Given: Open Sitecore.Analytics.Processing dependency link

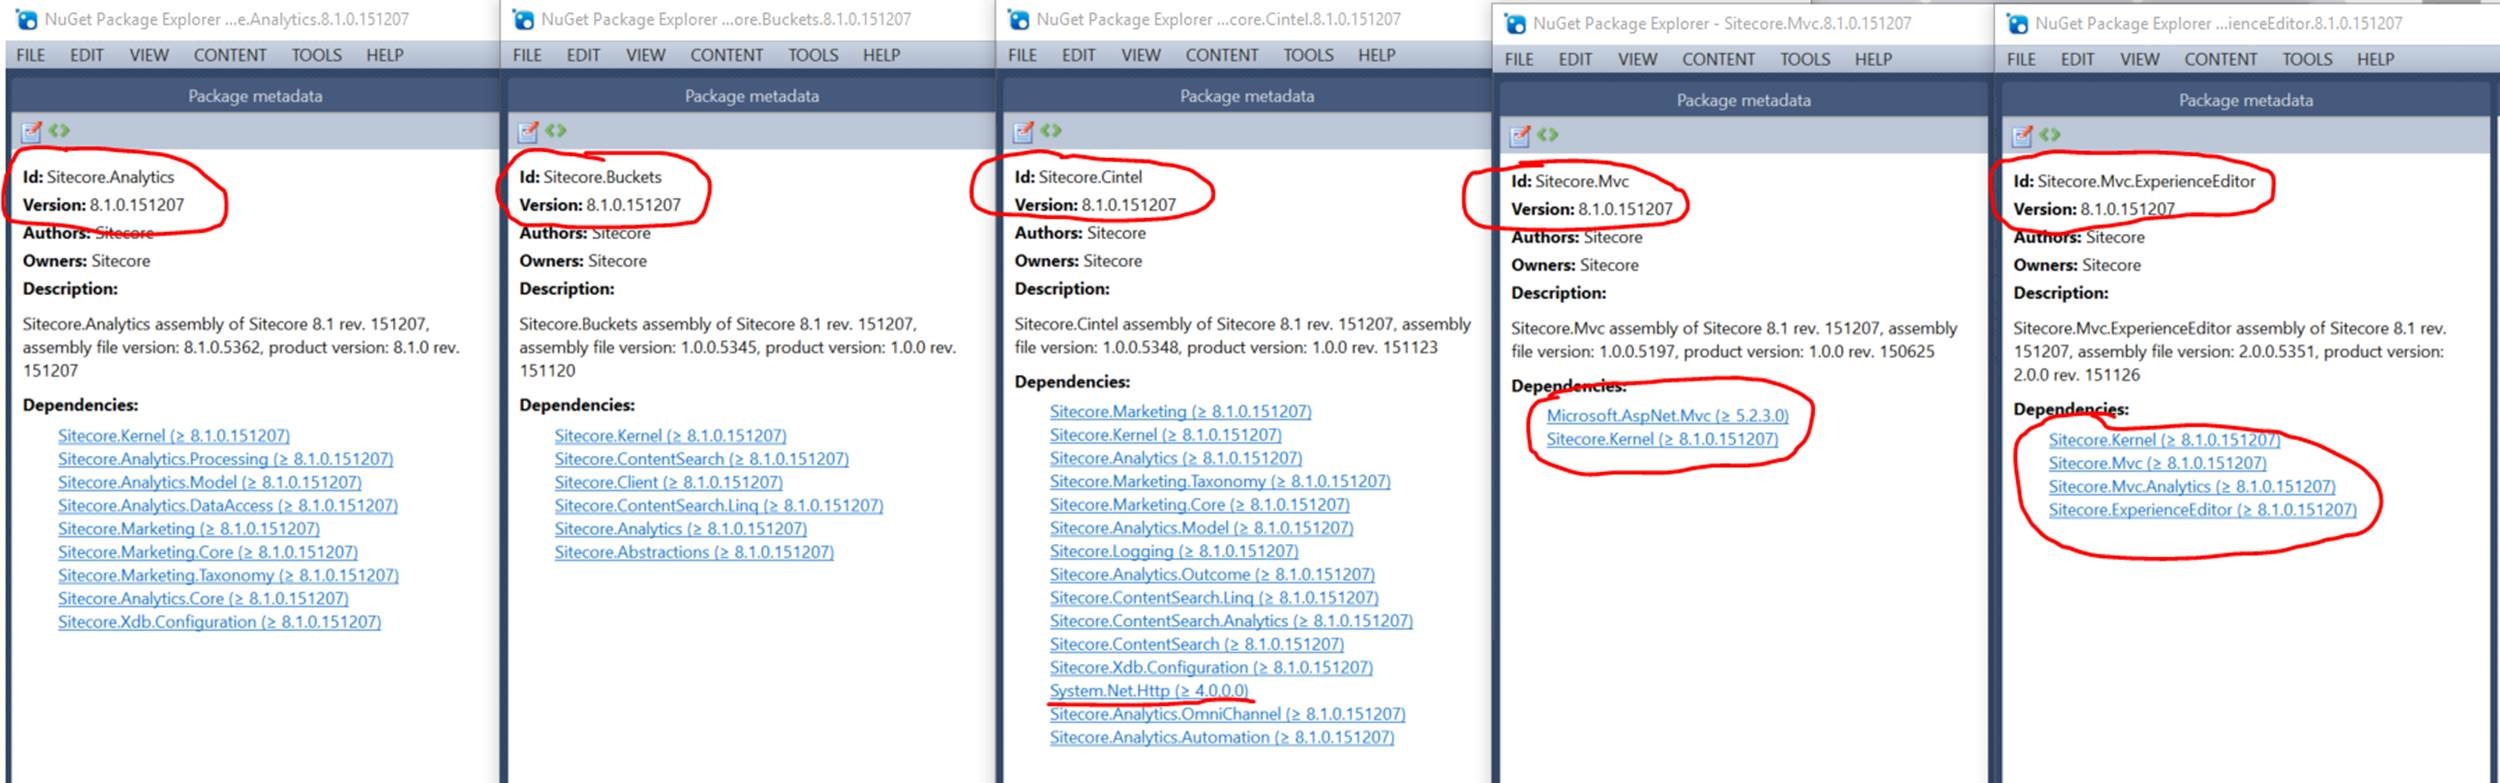Looking at the screenshot, I should pos(225,459).
